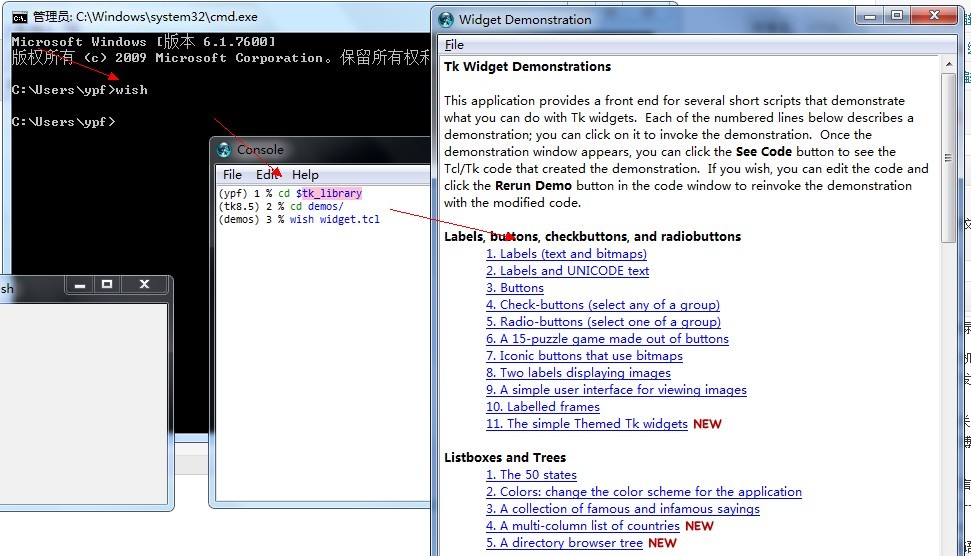Open the 10. Labelled frames demo
This screenshot has height=556, width=971.
pos(542,407)
